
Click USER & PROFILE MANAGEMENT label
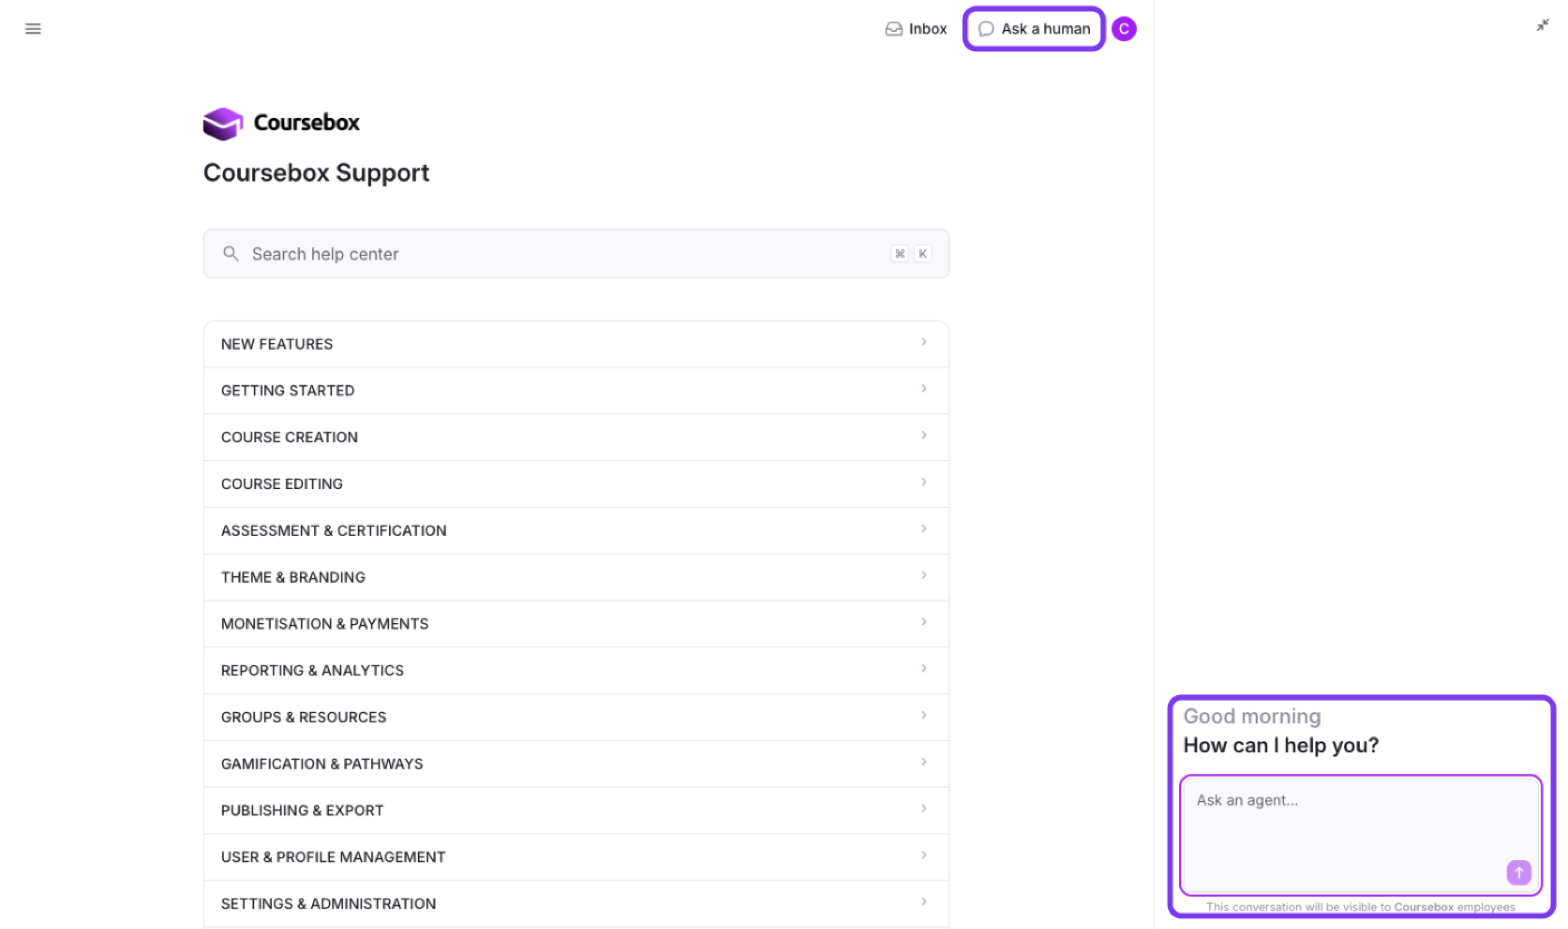point(333,857)
